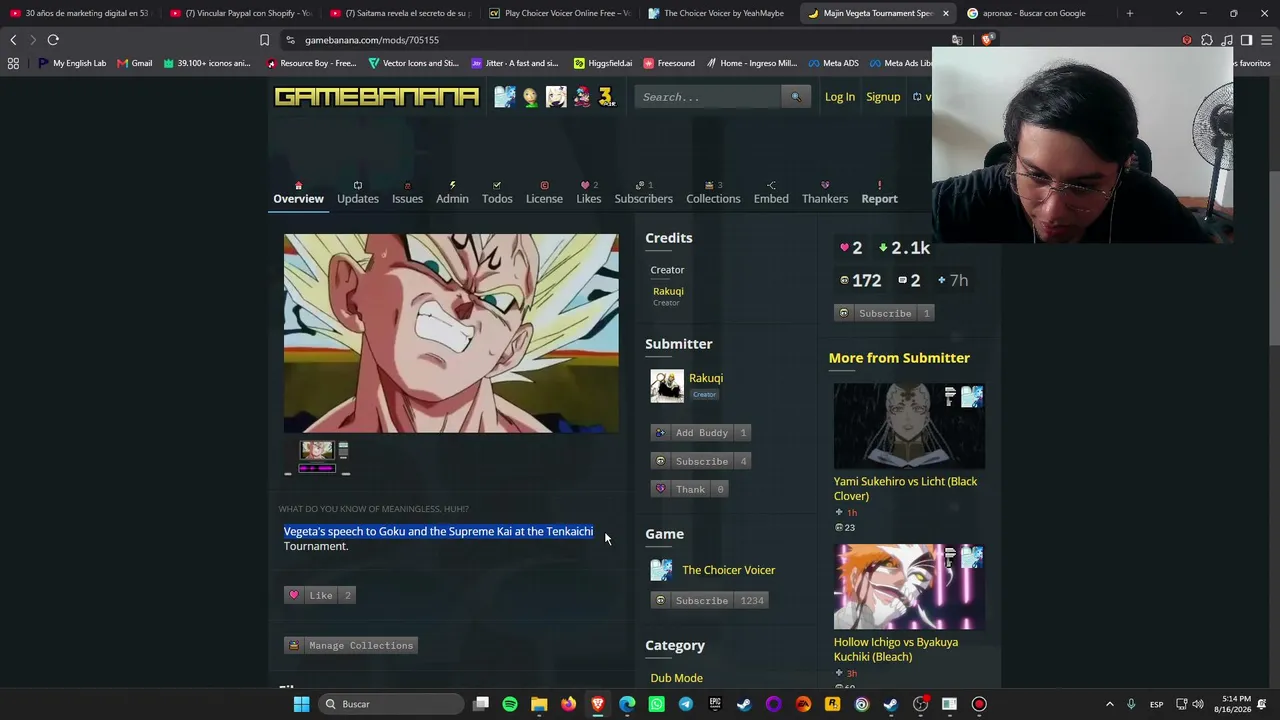This screenshot has width=1280, height=720.
Task: Open the Hollow Ichigo mod thumbnail
Action: [909, 587]
